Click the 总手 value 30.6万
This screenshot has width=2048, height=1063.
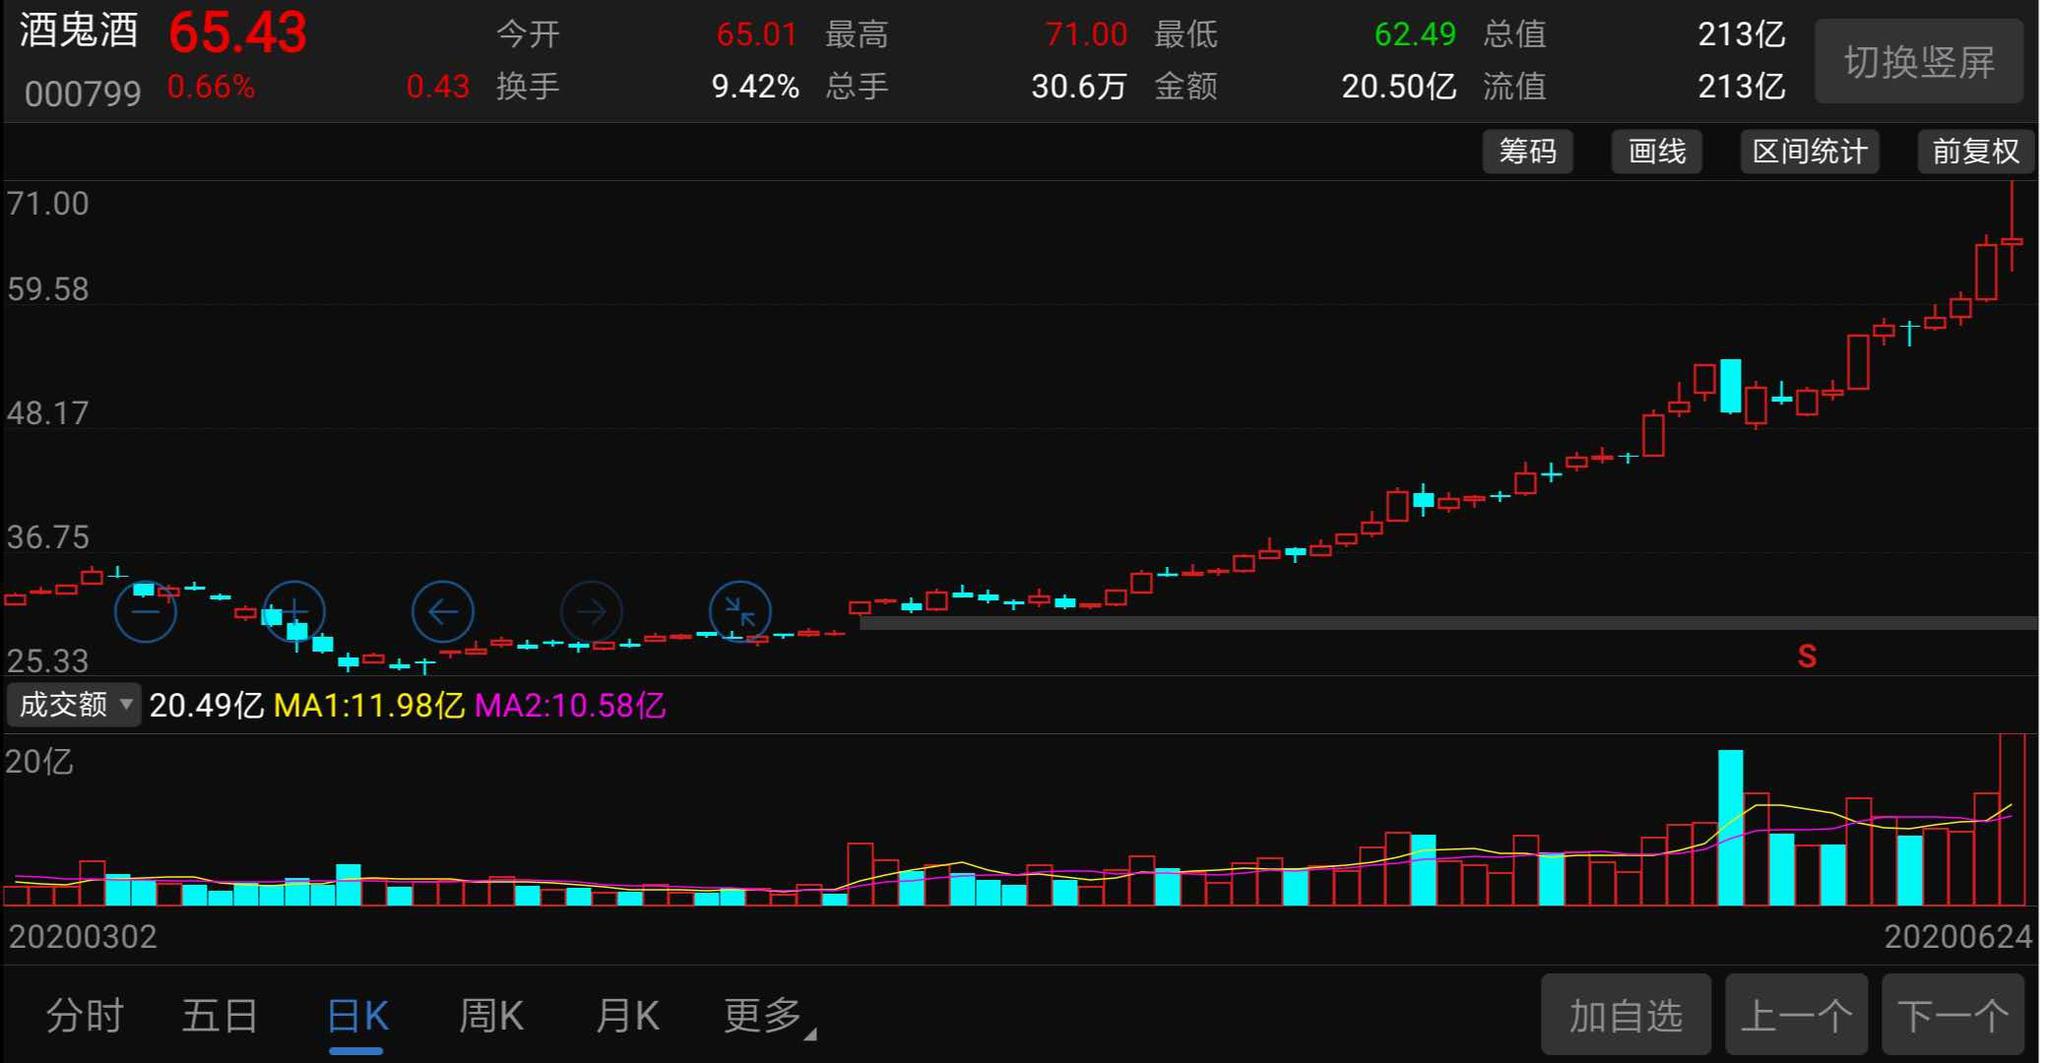(x=1079, y=87)
